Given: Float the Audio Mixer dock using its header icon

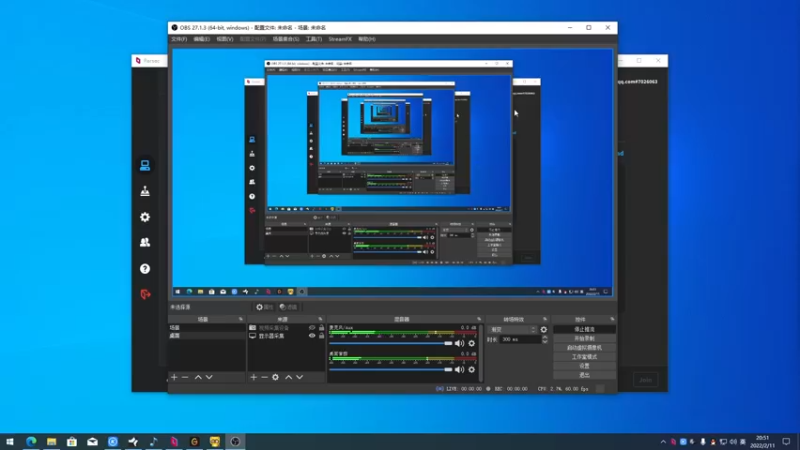Looking at the screenshot, I should click(x=479, y=319).
